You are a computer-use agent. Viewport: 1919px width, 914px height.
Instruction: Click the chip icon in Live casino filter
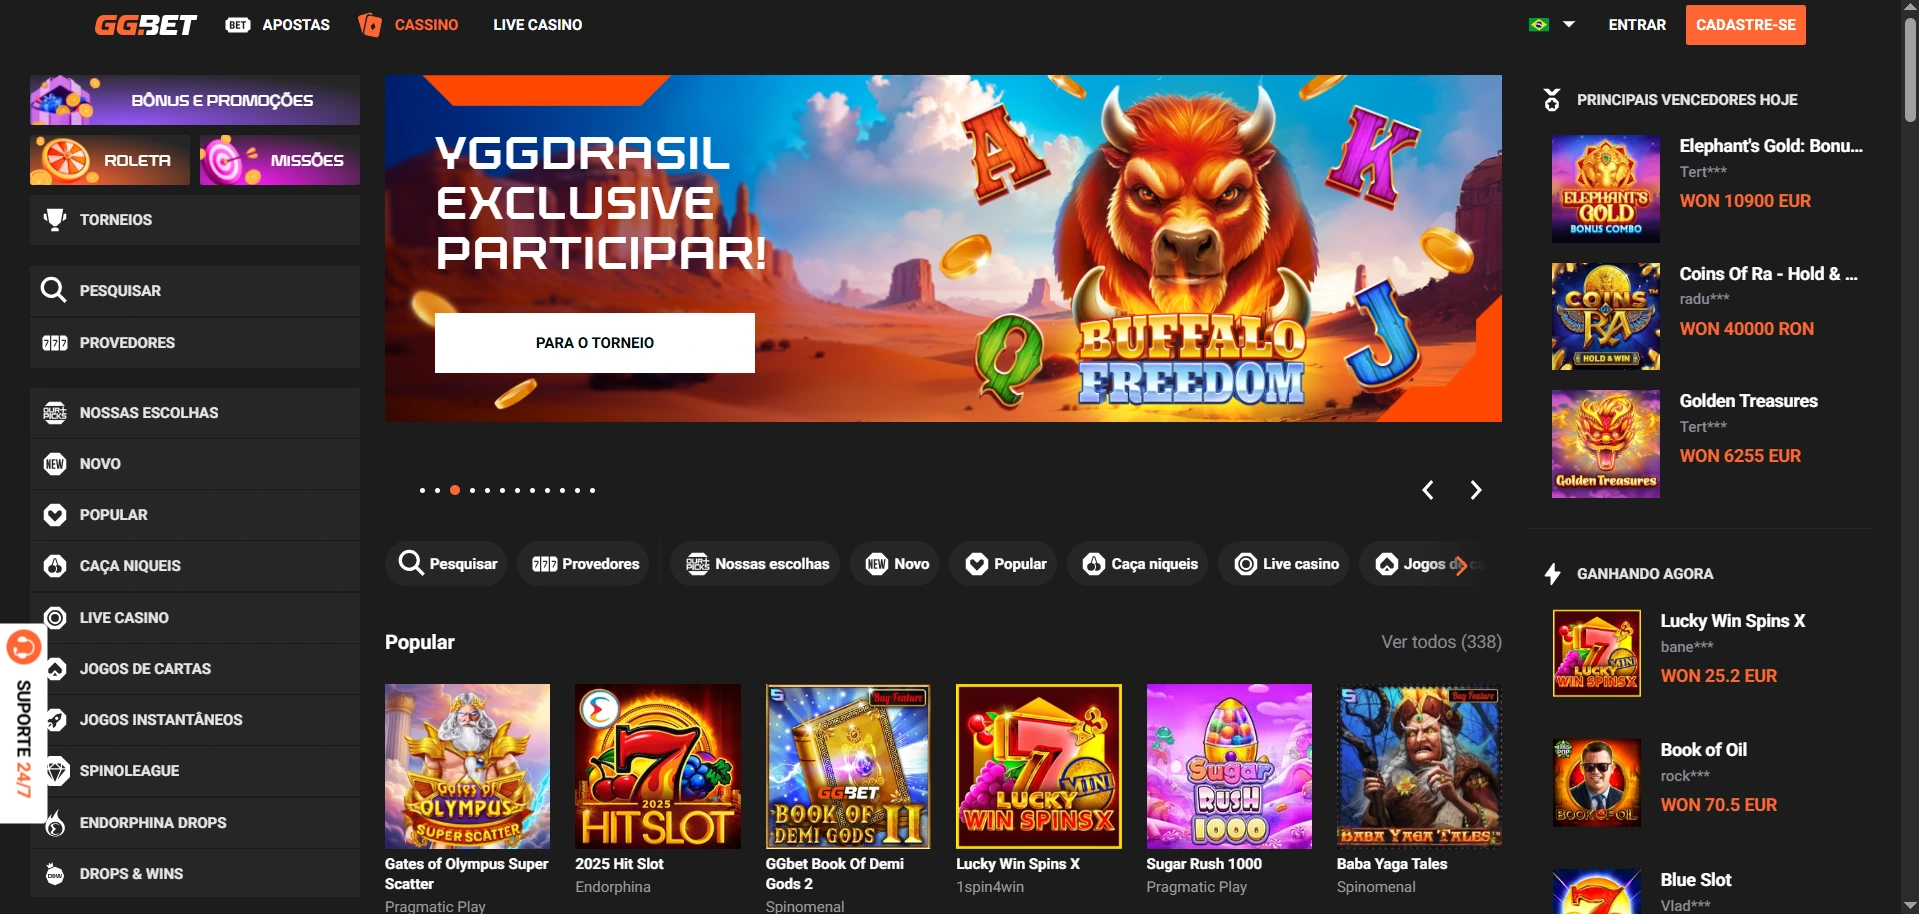1246,564
